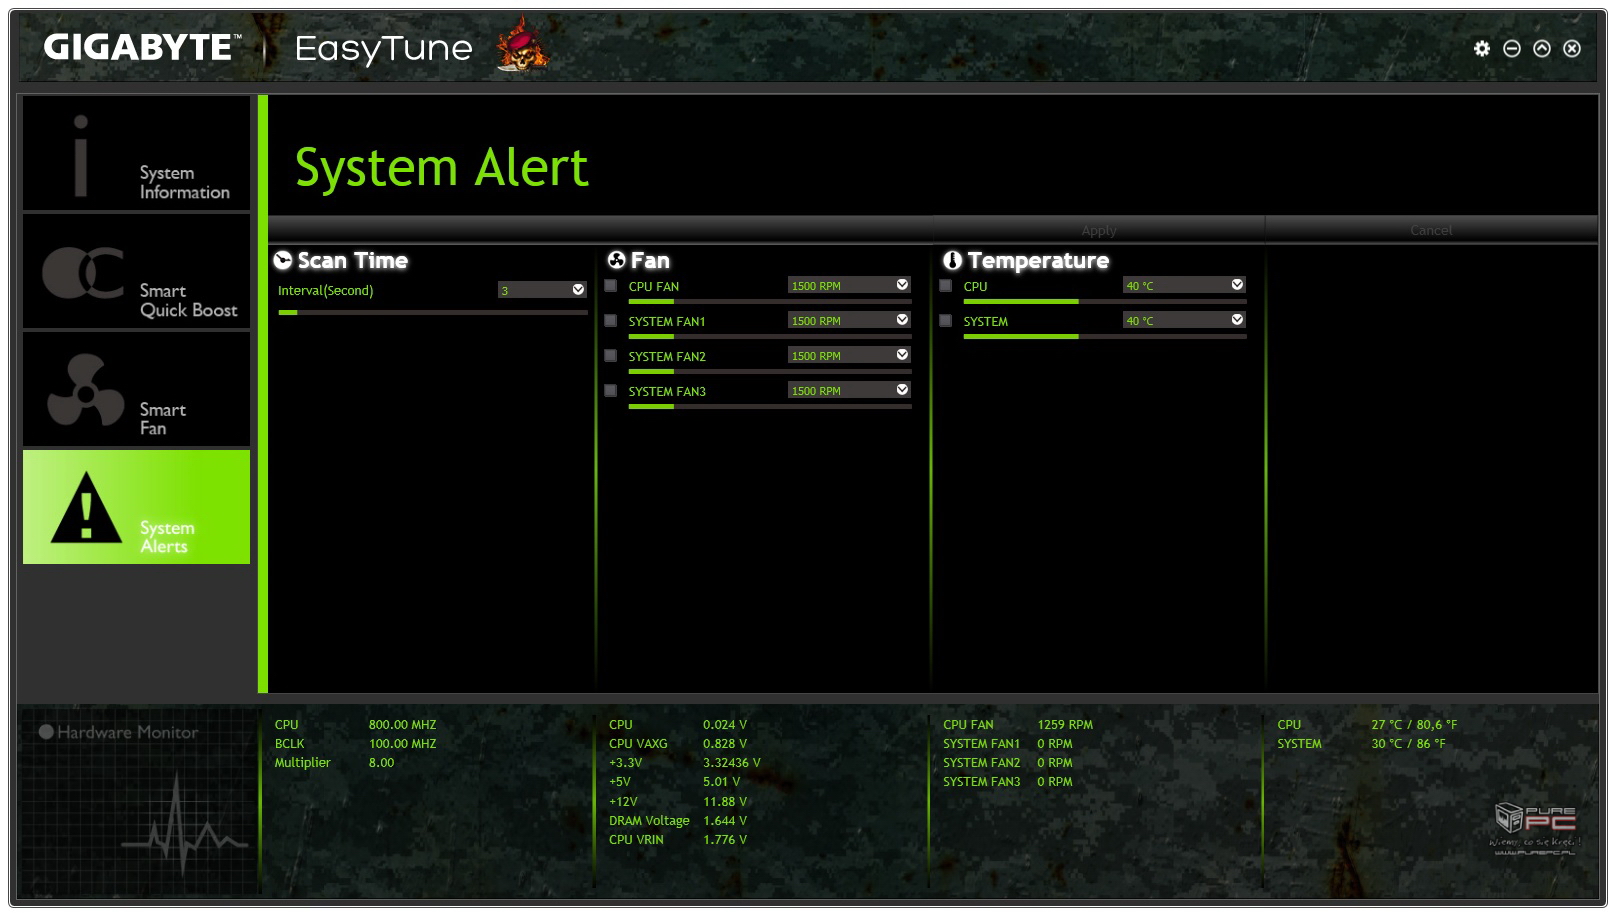Click the '800.00 MHZ' CPU value
The height and width of the screenshot is (917, 1617).
402,724
